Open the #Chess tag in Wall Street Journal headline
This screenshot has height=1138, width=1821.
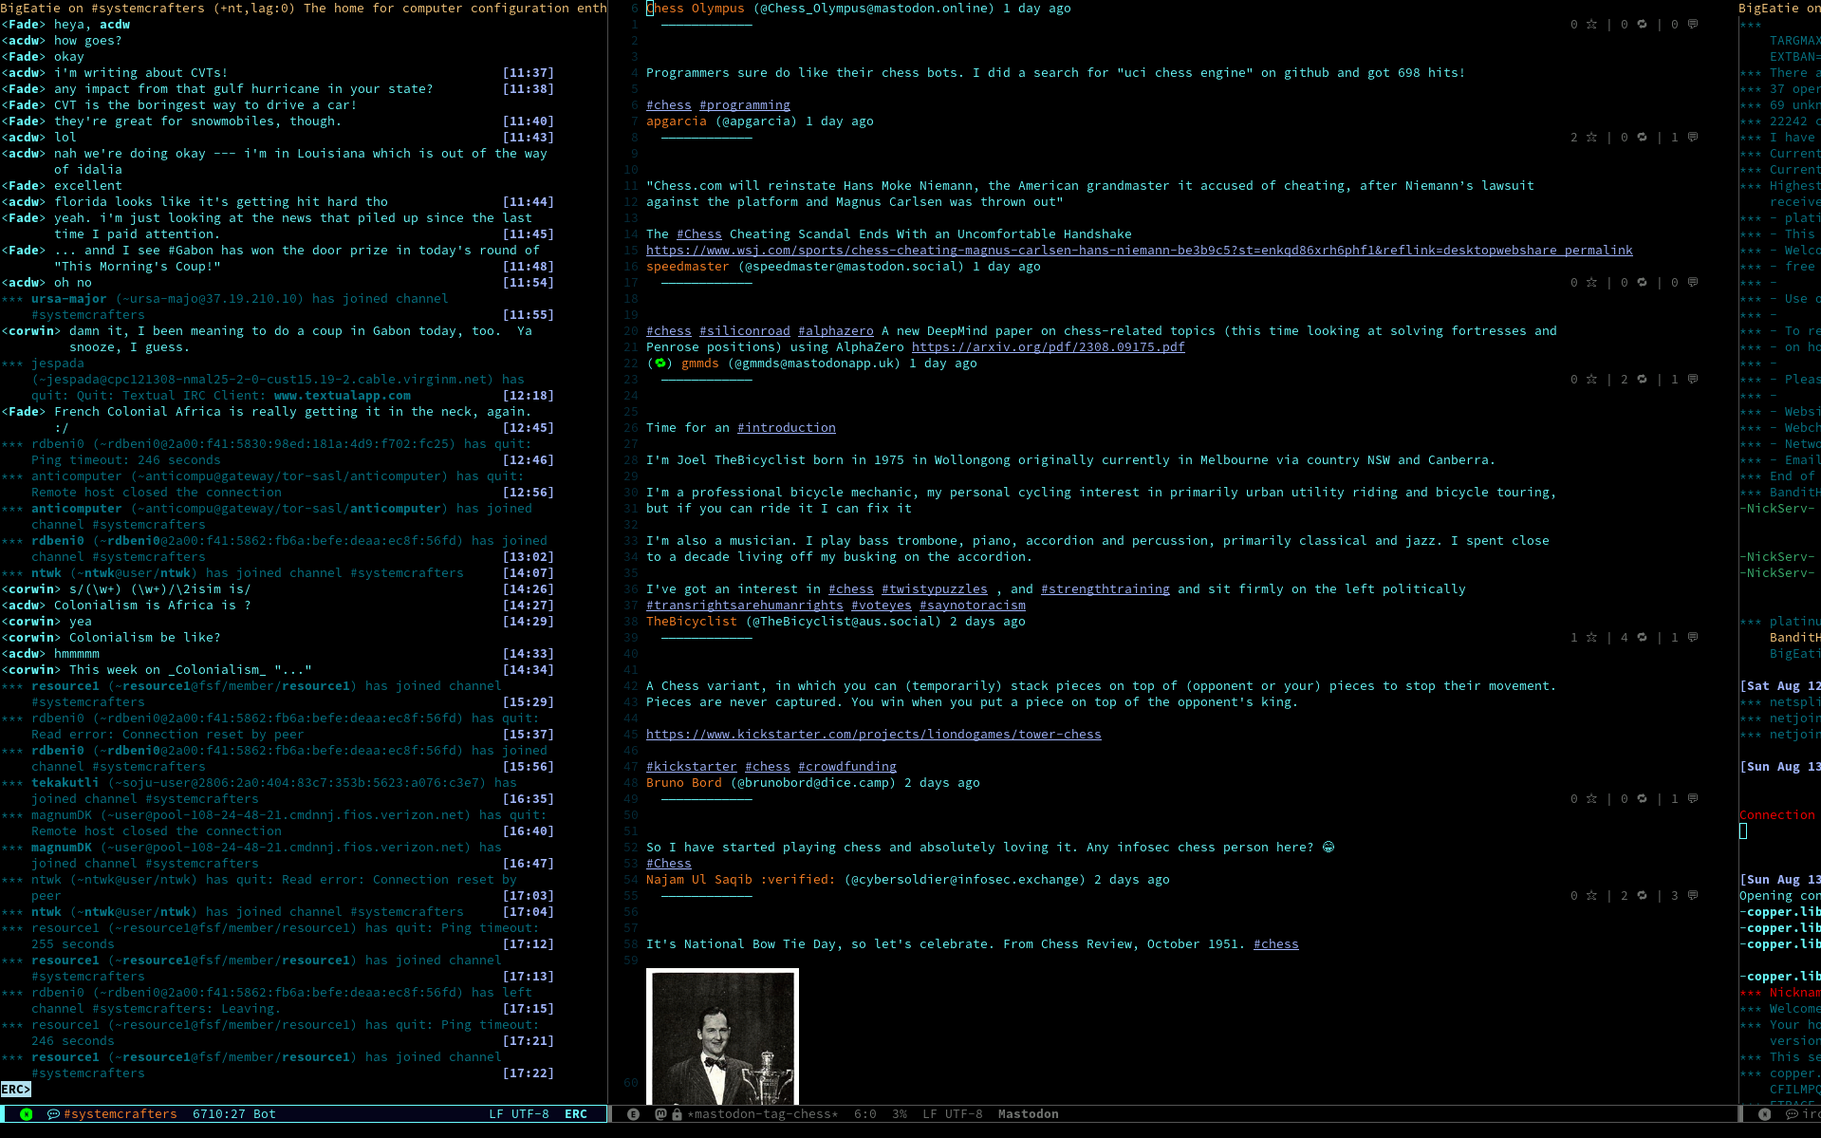tap(698, 234)
